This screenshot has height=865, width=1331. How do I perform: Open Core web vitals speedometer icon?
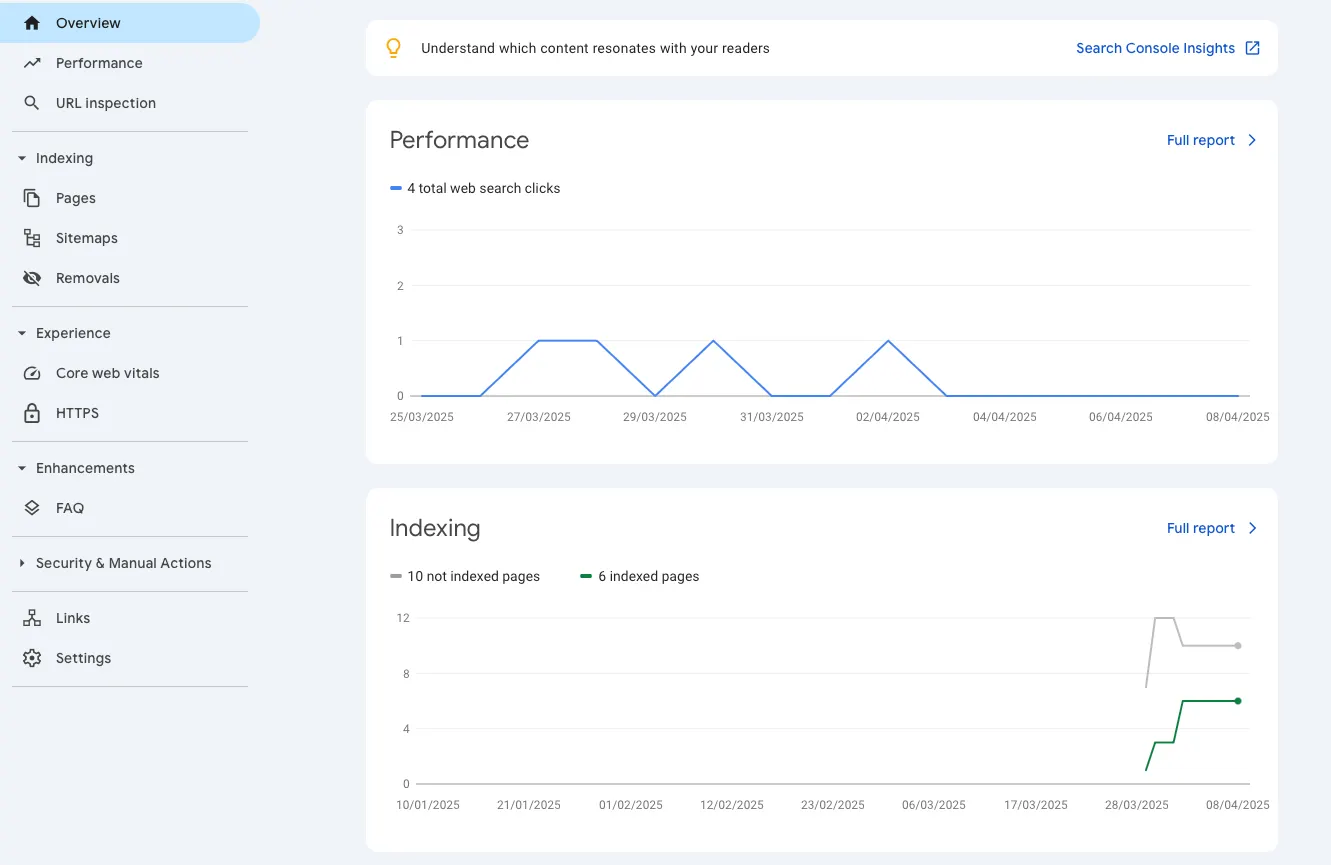(x=29, y=372)
